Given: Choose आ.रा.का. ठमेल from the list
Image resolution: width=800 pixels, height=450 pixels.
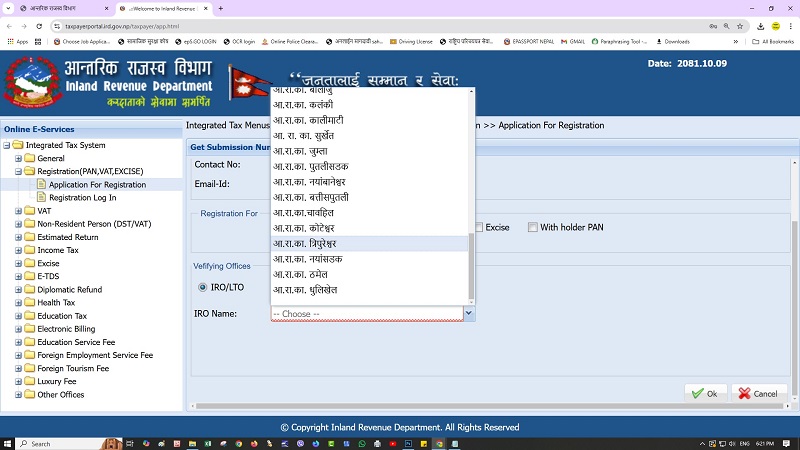Looking at the screenshot, I should (x=369, y=274).
